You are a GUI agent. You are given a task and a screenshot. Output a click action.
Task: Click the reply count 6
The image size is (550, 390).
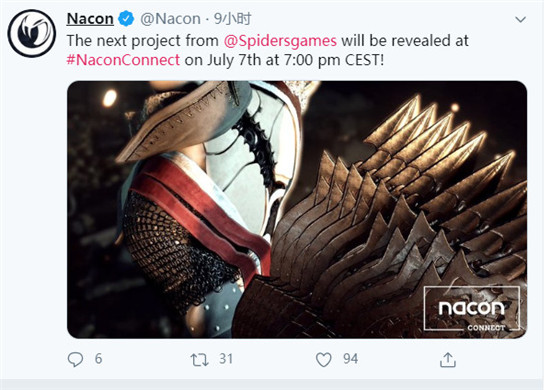click(99, 359)
